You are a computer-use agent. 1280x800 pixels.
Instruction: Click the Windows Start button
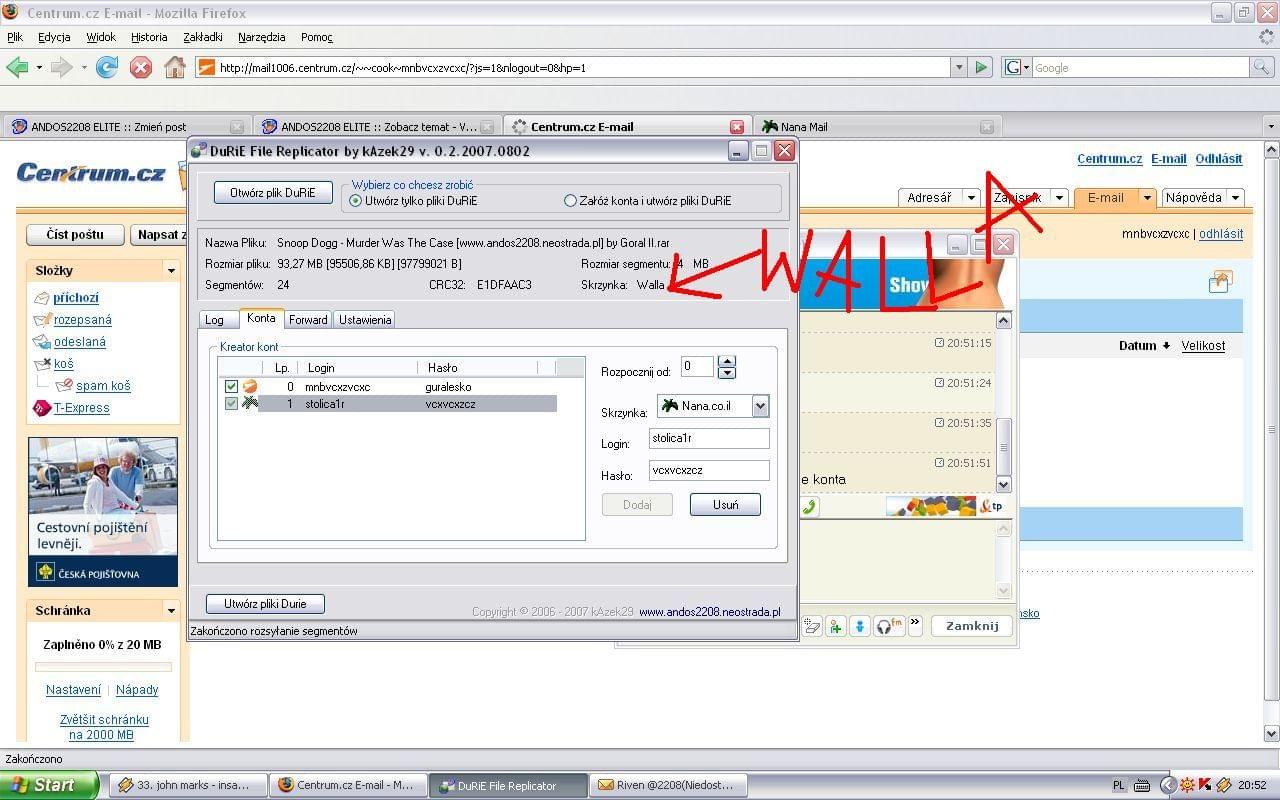click(49, 785)
